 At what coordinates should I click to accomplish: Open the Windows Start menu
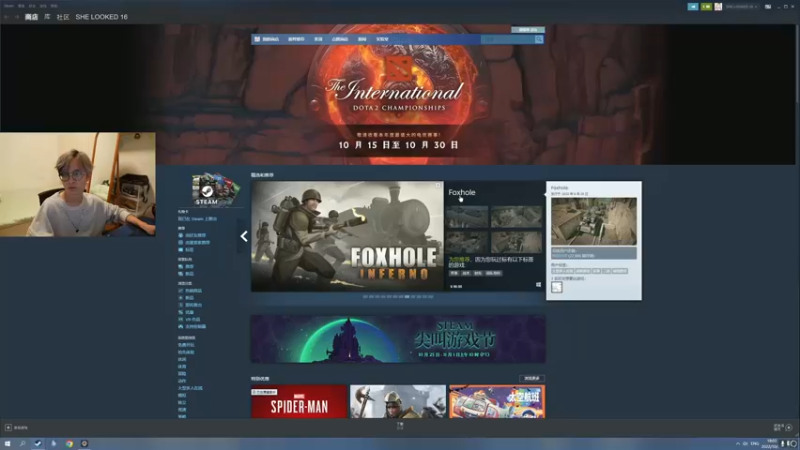[7, 443]
